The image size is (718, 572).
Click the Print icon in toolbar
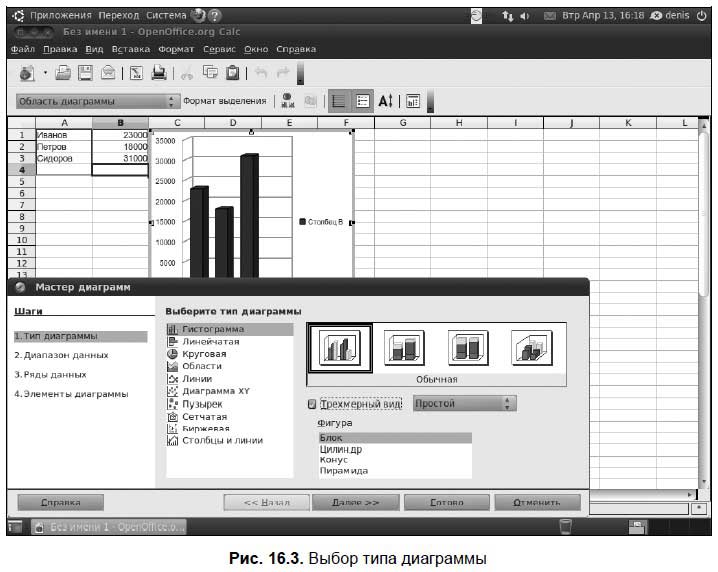[x=159, y=73]
